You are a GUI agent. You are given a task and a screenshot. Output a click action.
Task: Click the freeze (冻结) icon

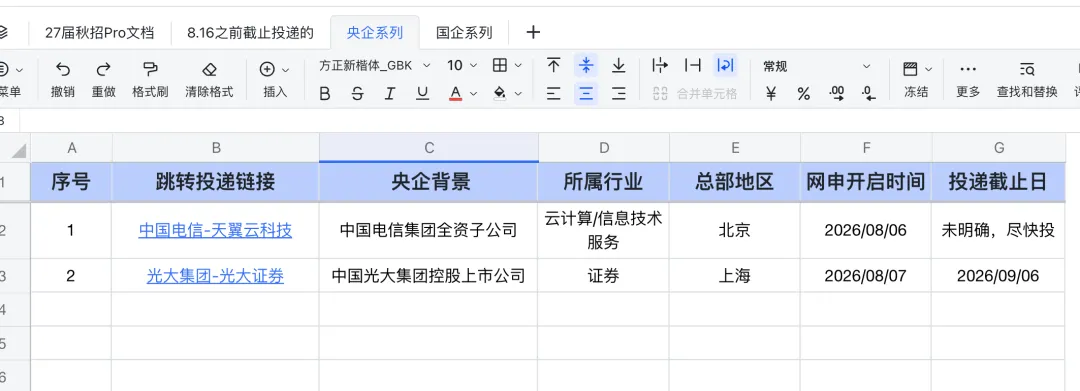(x=911, y=68)
